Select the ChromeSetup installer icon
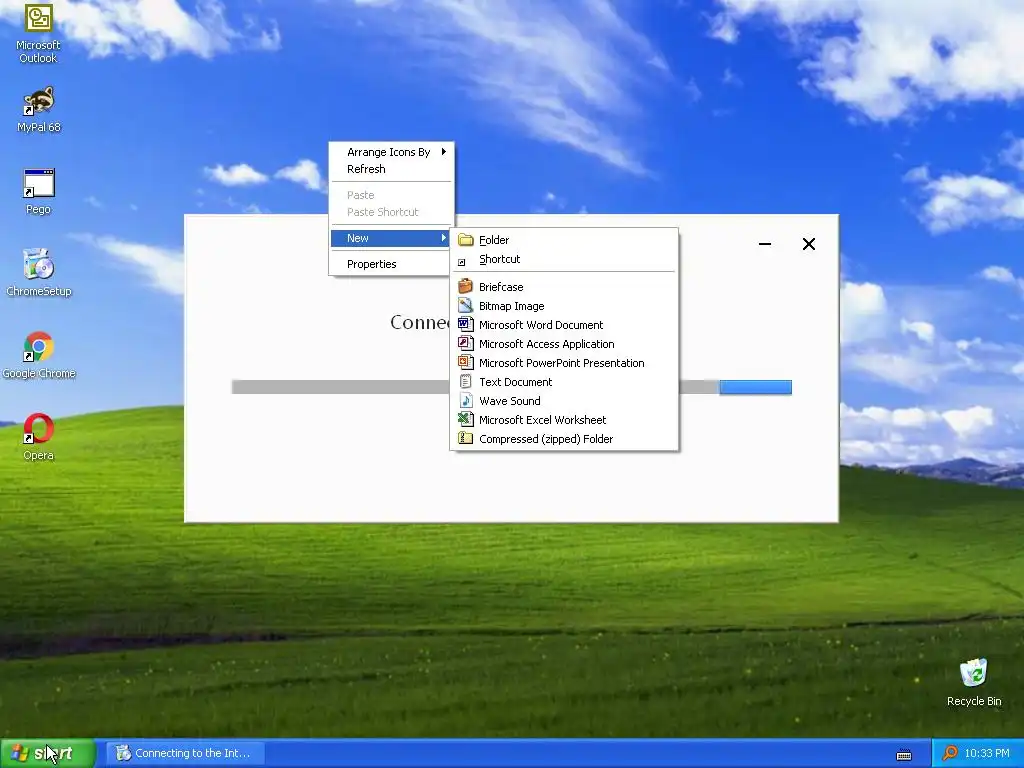1024x768 pixels. 39,274
